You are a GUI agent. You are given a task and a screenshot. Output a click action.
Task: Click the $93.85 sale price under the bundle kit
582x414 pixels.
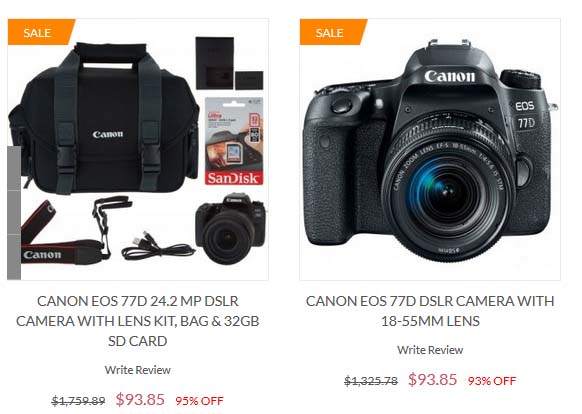coord(140,400)
